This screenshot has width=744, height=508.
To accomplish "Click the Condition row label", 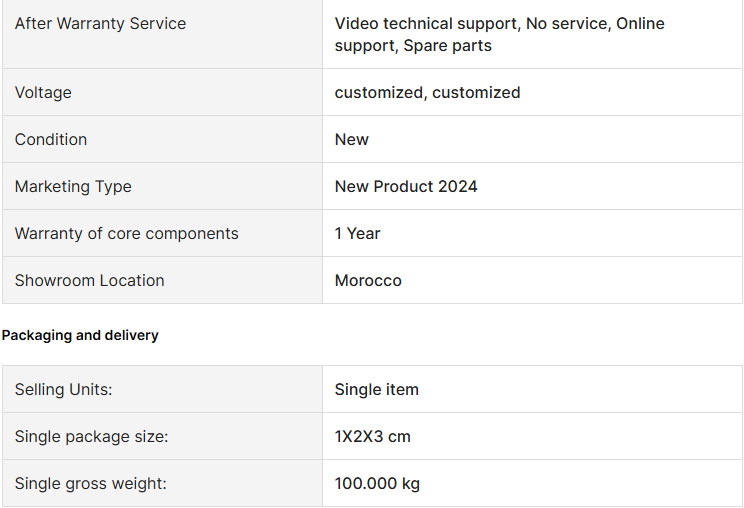I will click(x=51, y=139).
